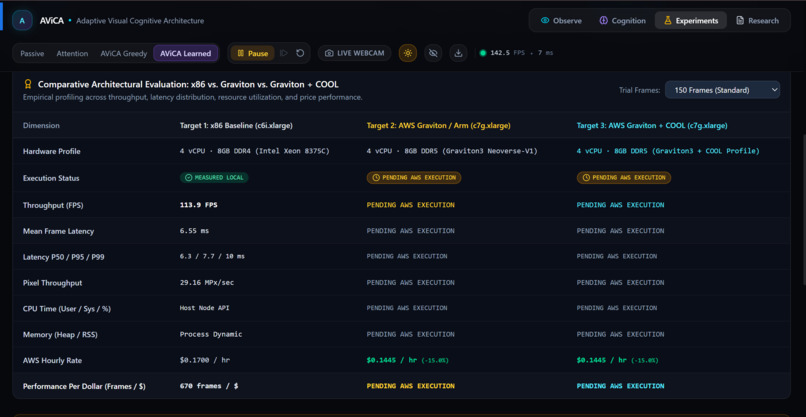Click the AViCA logo badge
Image resolution: width=806 pixels, height=417 pixels.
point(22,21)
